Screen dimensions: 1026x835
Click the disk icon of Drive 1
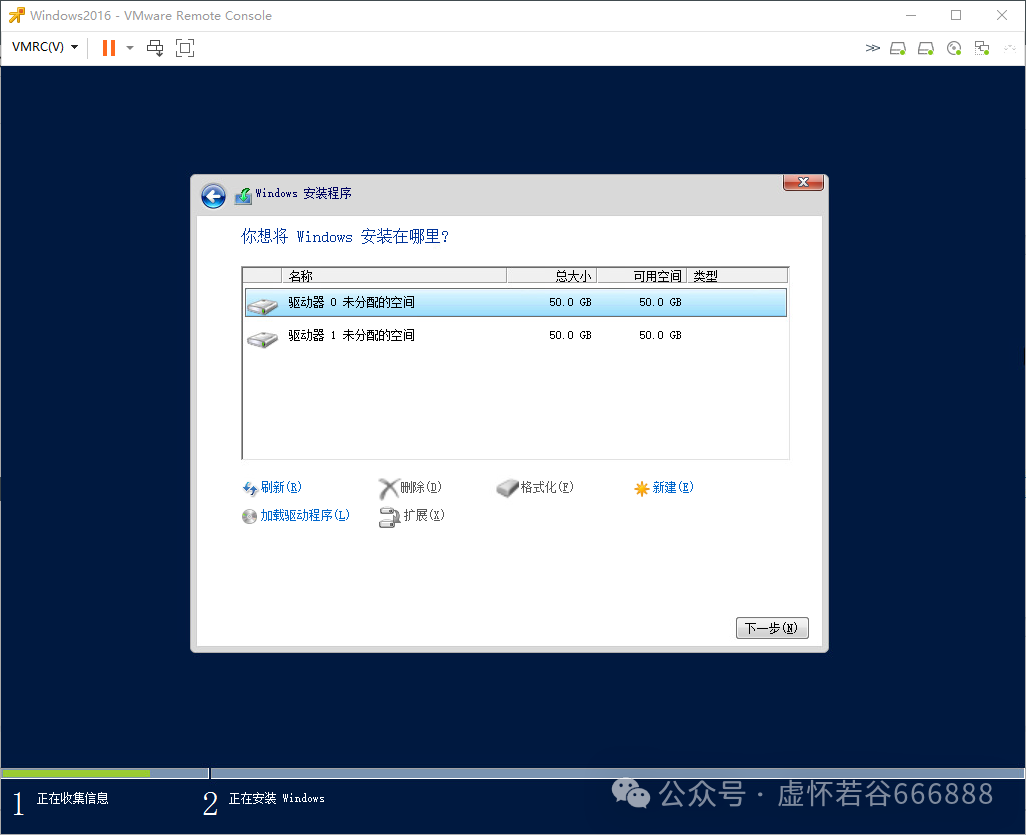[x=263, y=338]
